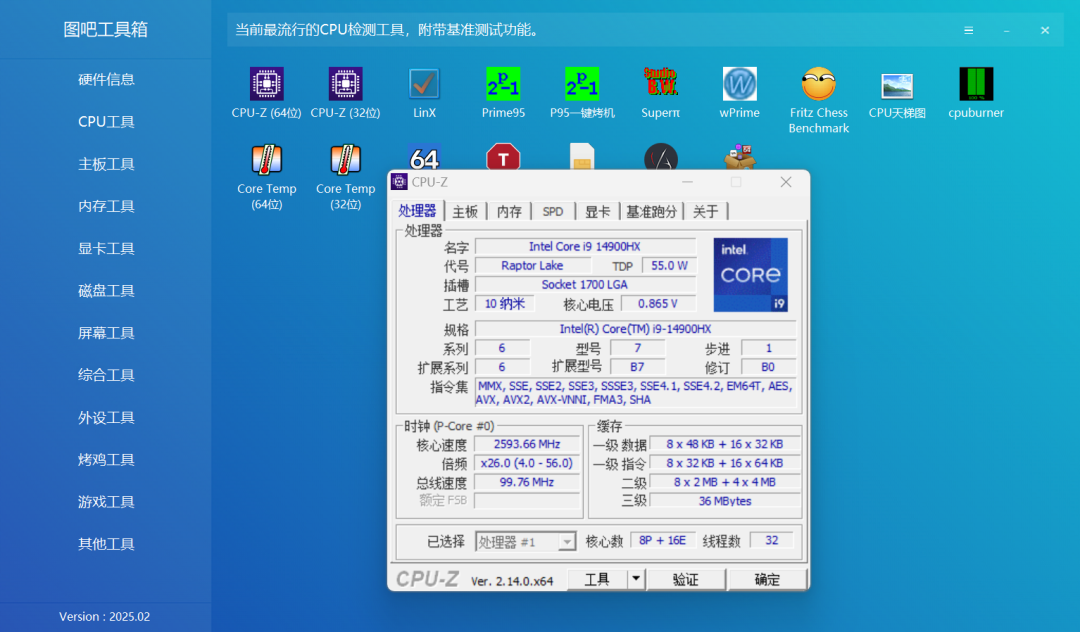
Task: Click the 10 纳米 process value
Action: pos(504,304)
